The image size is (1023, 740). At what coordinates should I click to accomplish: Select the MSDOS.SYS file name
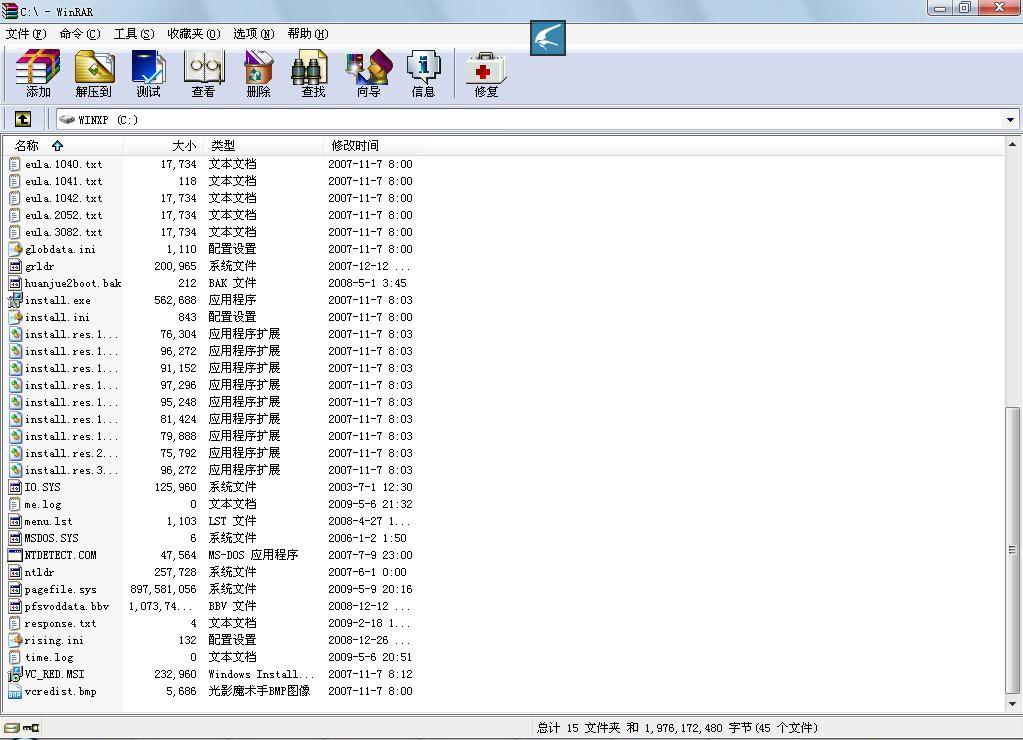[x=52, y=538]
